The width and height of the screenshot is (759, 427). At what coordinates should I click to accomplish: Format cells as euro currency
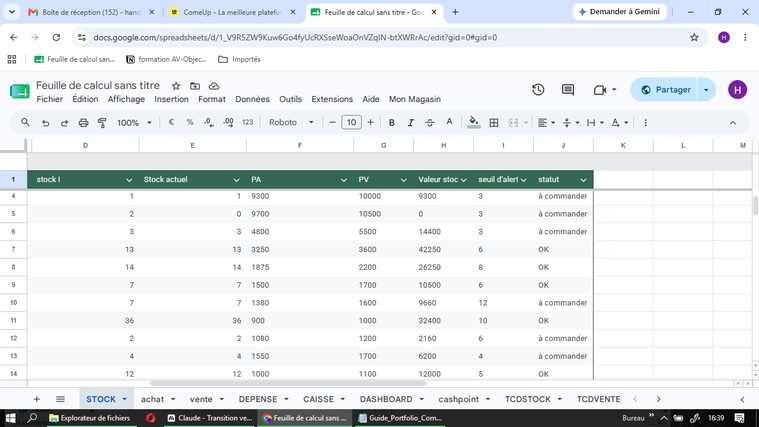click(171, 122)
